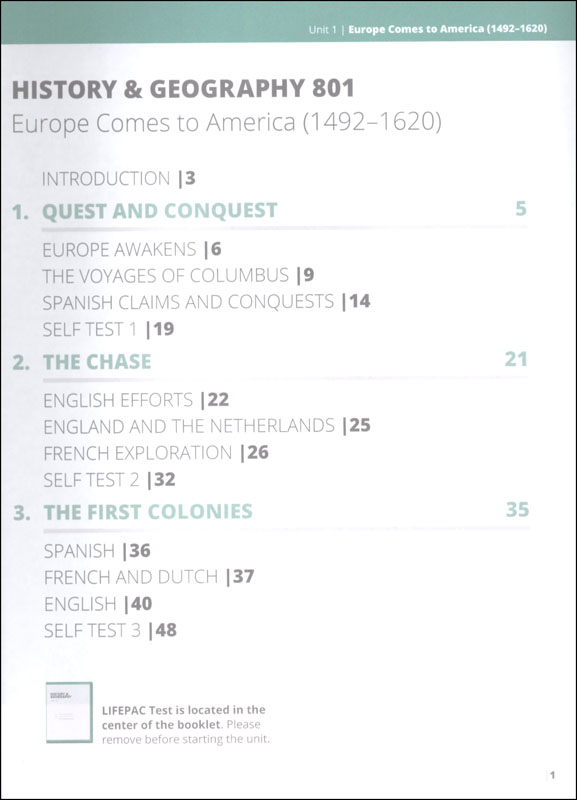Open the French Exploration entry
577x800 pixels.
156,453
